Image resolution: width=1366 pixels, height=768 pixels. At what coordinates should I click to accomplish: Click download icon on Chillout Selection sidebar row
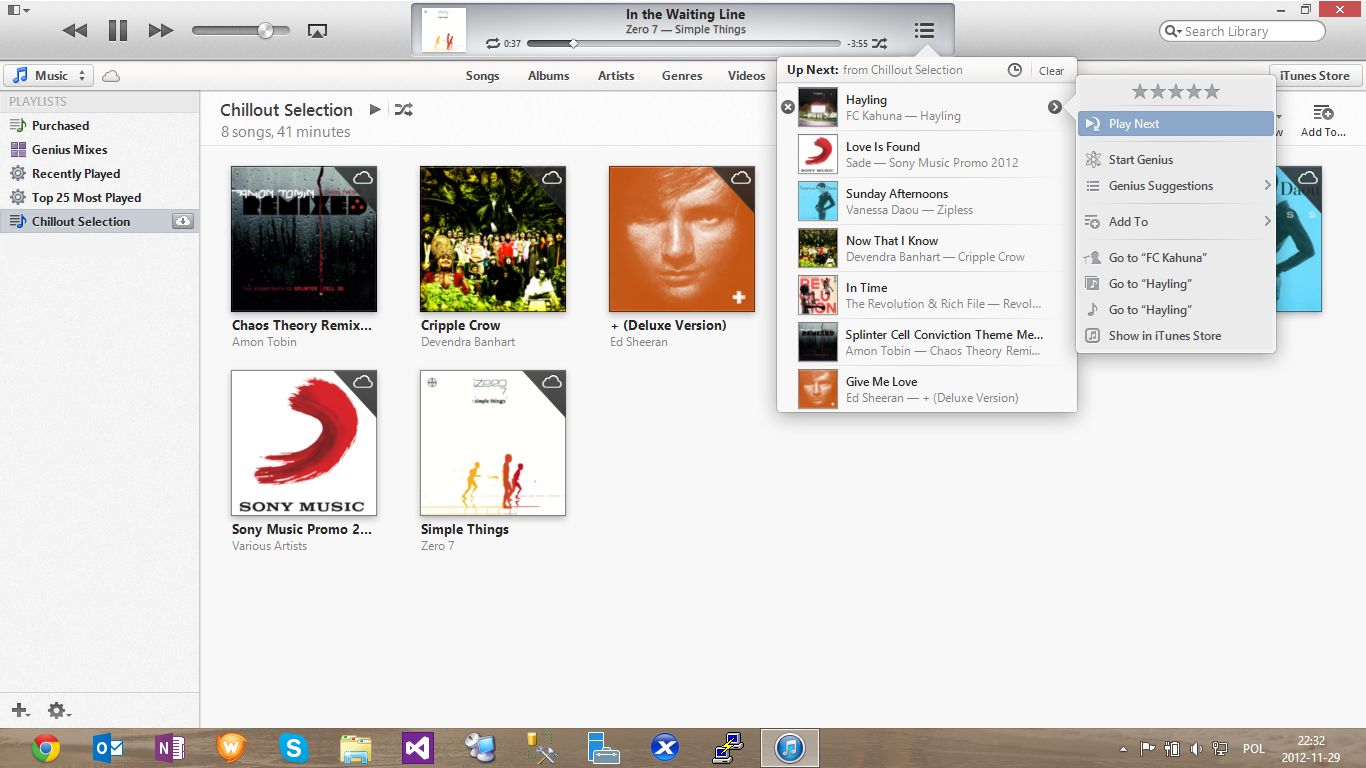pos(182,221)
